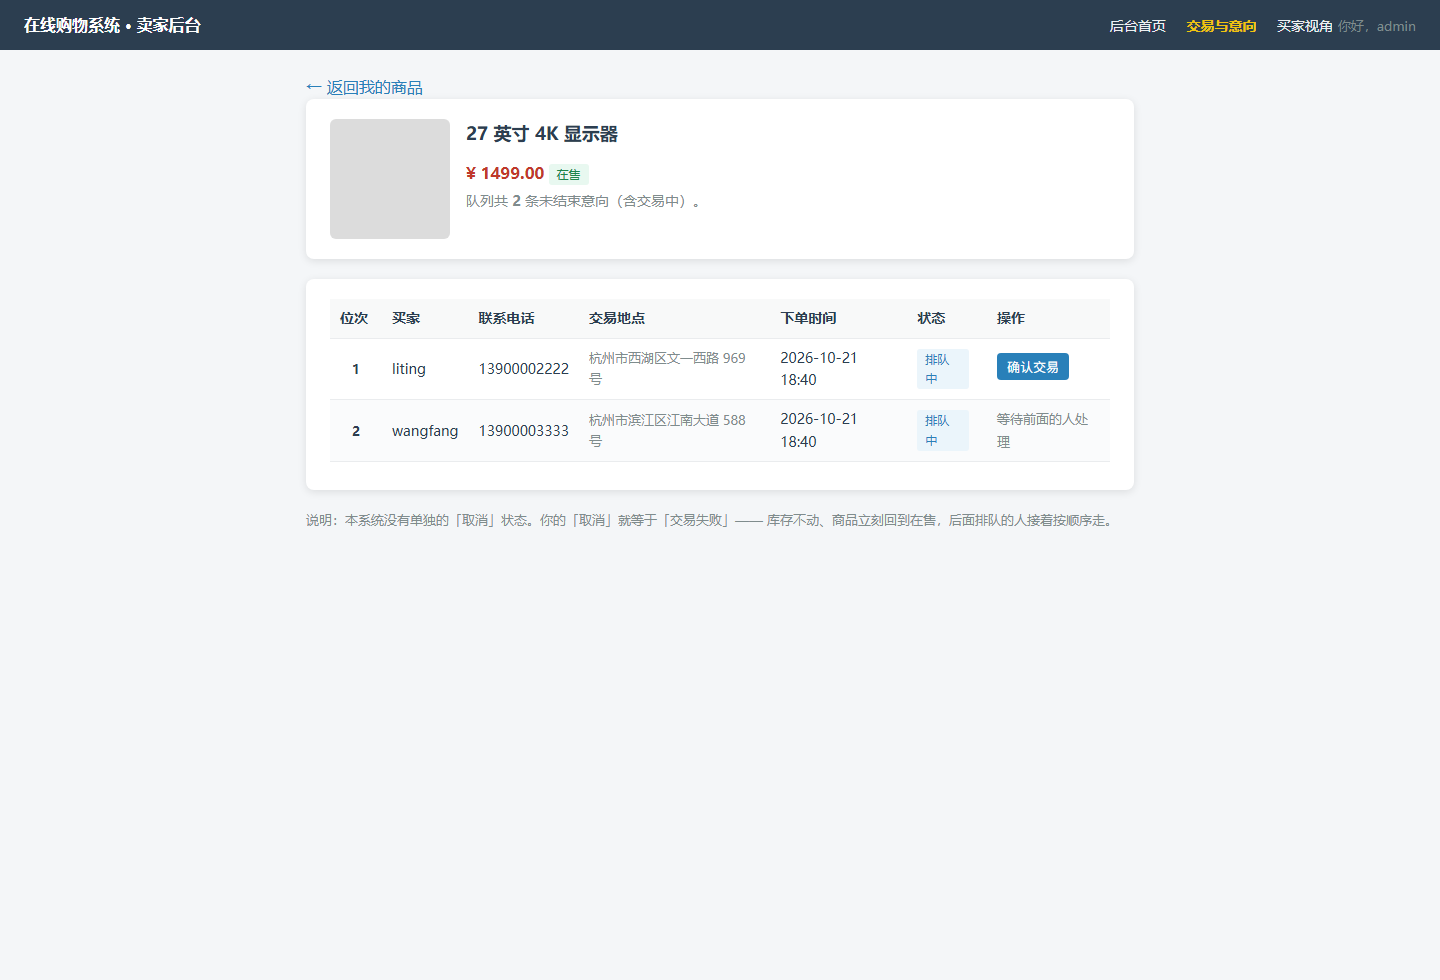Click the price ¥ 1499.00
This screenshot has height=980, width=1440.
click(x=505, y=173)
